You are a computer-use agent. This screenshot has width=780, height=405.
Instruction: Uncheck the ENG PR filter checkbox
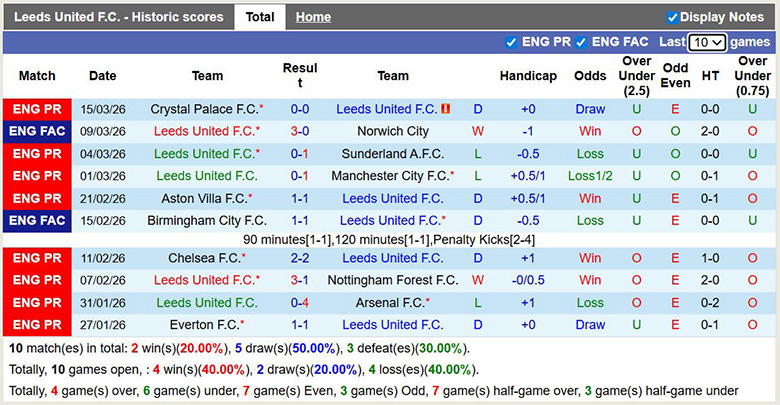[x=511, y=43]
